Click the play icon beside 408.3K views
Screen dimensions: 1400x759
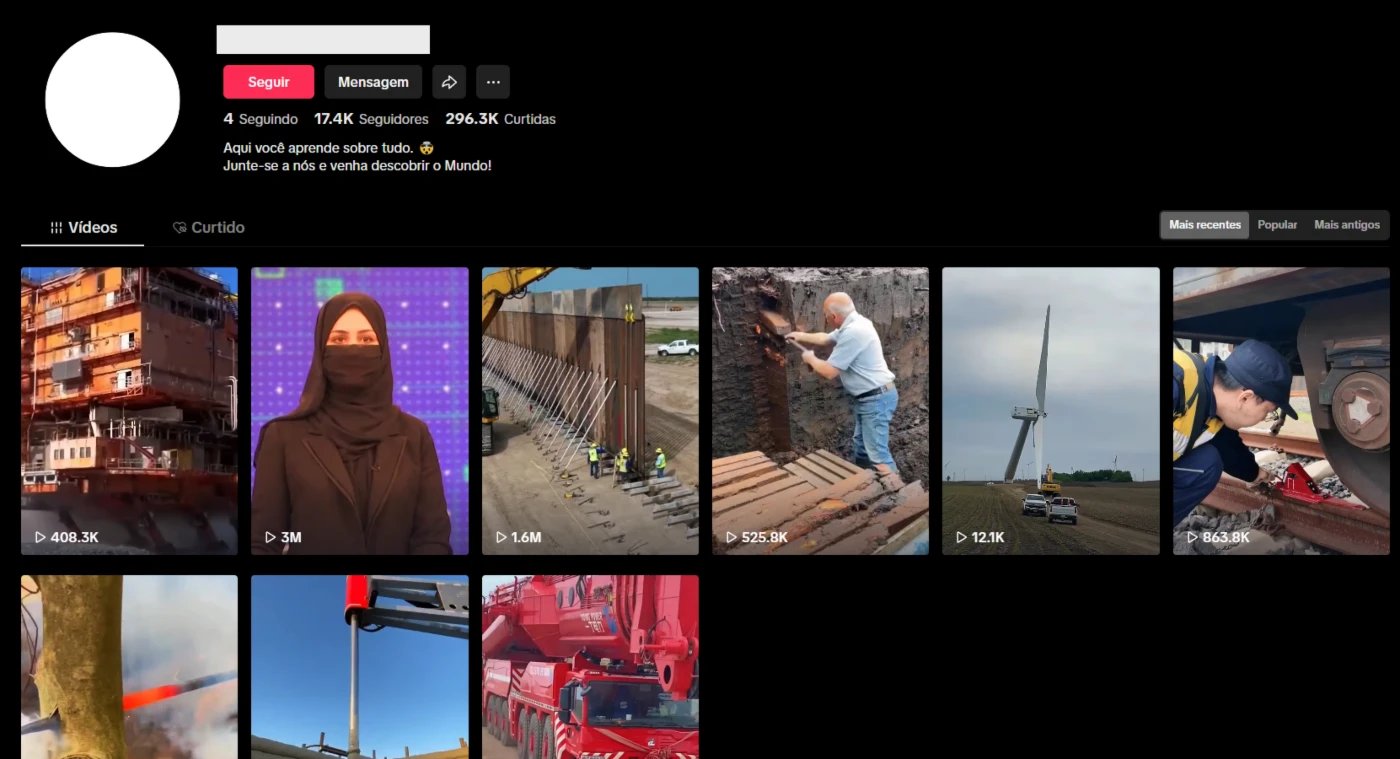coord(41,537)
